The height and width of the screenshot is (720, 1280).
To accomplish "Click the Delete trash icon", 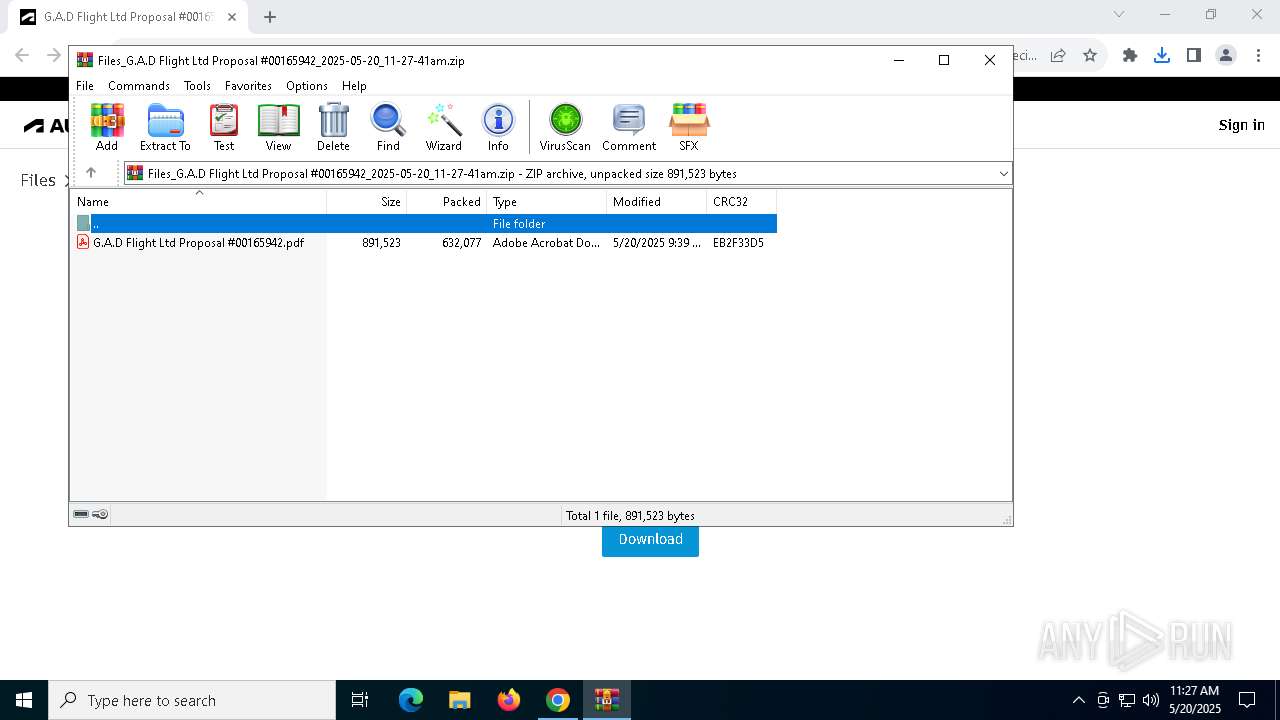I will (x=333, y=127).
